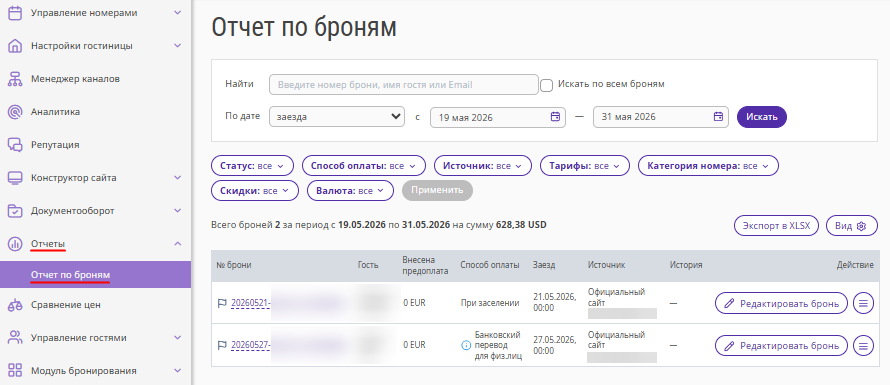The image size is (890, 385).
Task: Click flag icon of booking 20260521
Action: (x=222, y=303)
